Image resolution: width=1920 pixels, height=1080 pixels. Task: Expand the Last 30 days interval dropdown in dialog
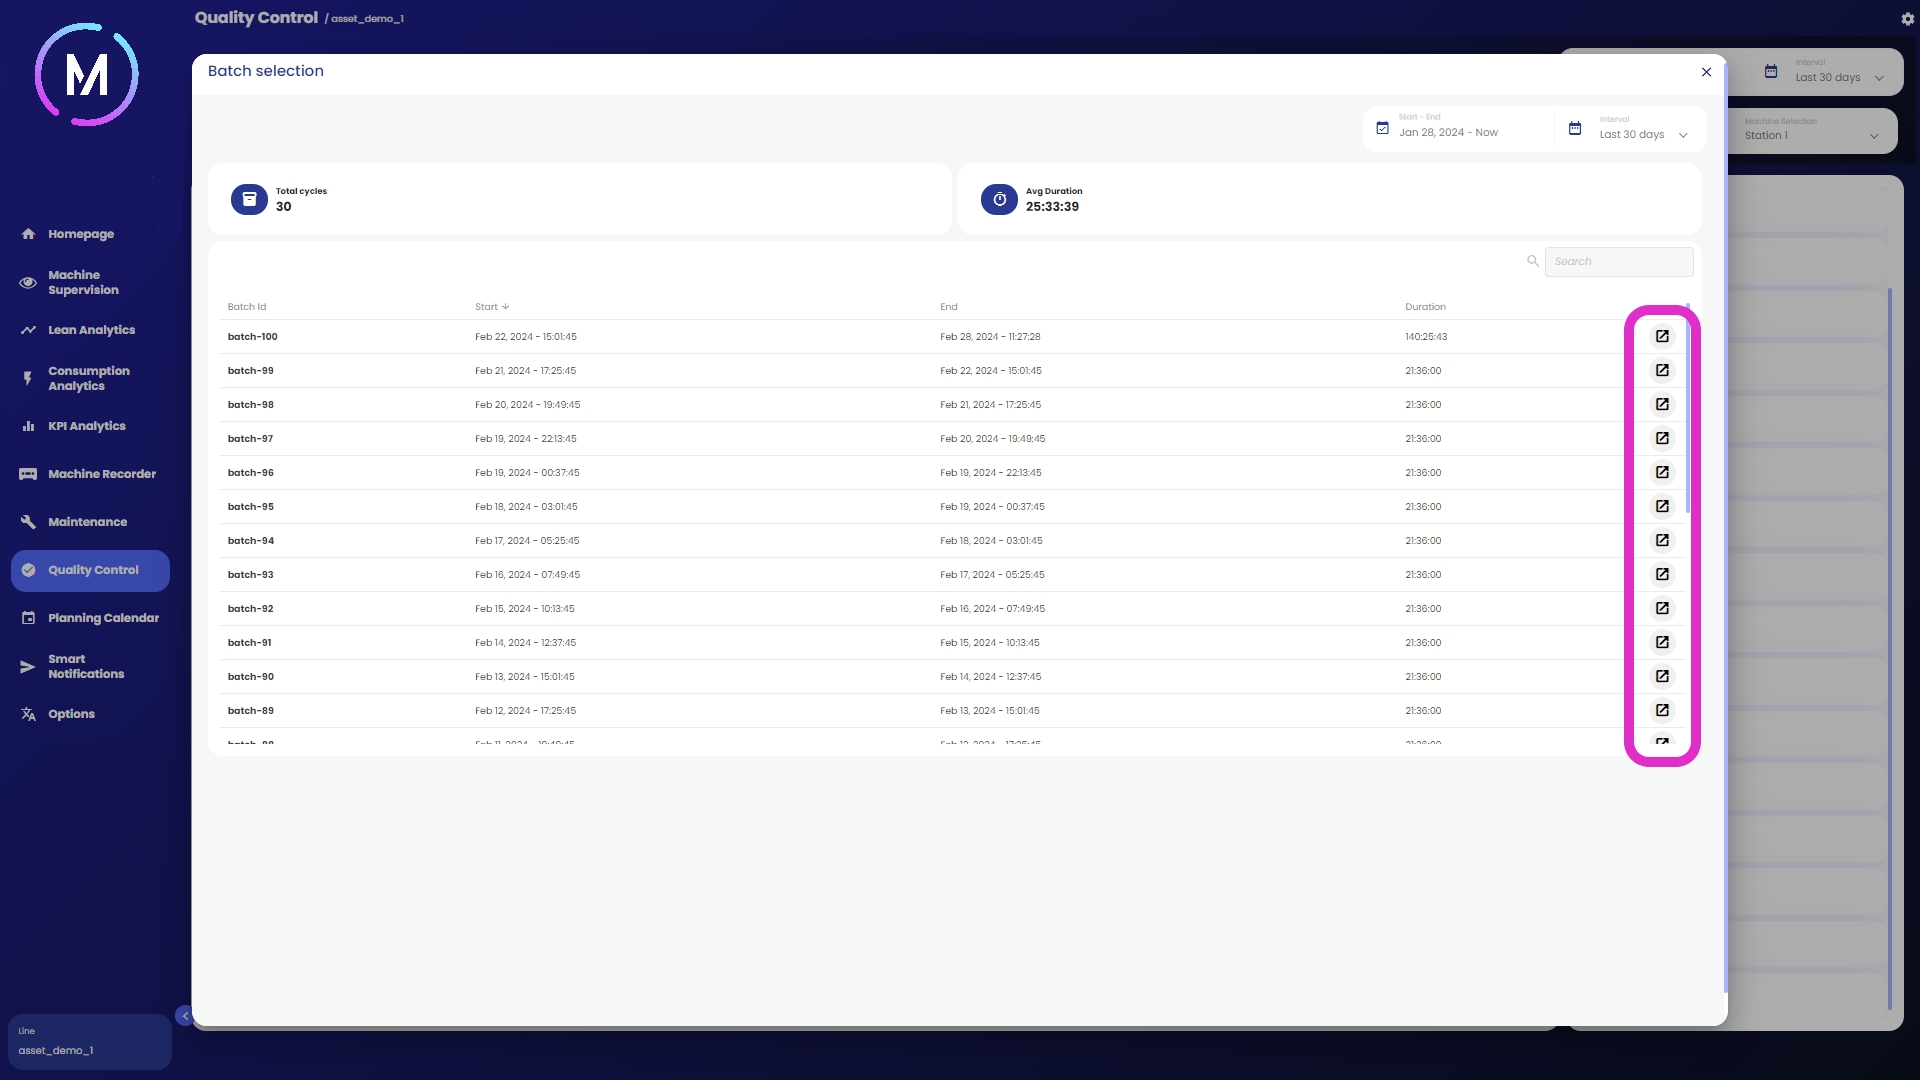(1683, 135)
